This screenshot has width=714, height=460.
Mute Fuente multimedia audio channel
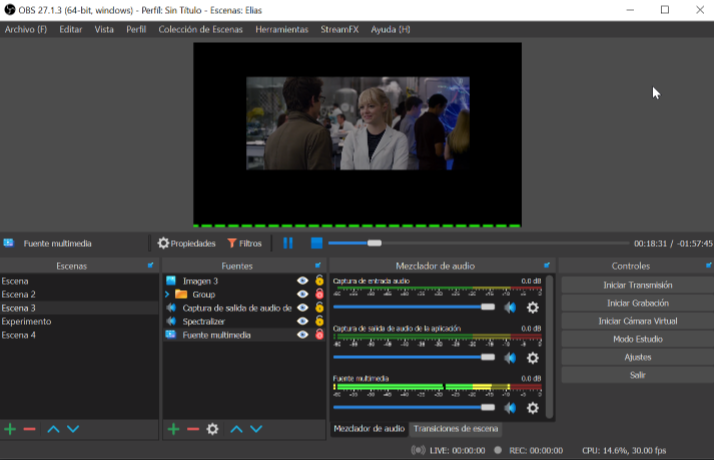510,408
